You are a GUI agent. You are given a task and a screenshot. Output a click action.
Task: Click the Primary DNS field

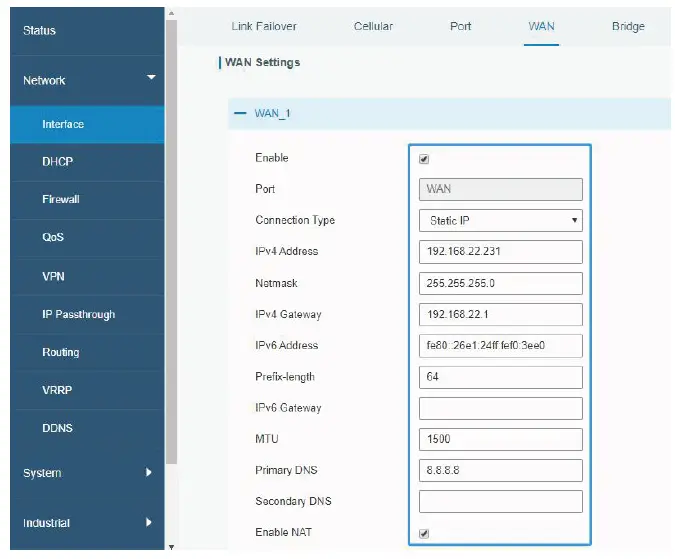pyautogui.click(x=500, y=470)
